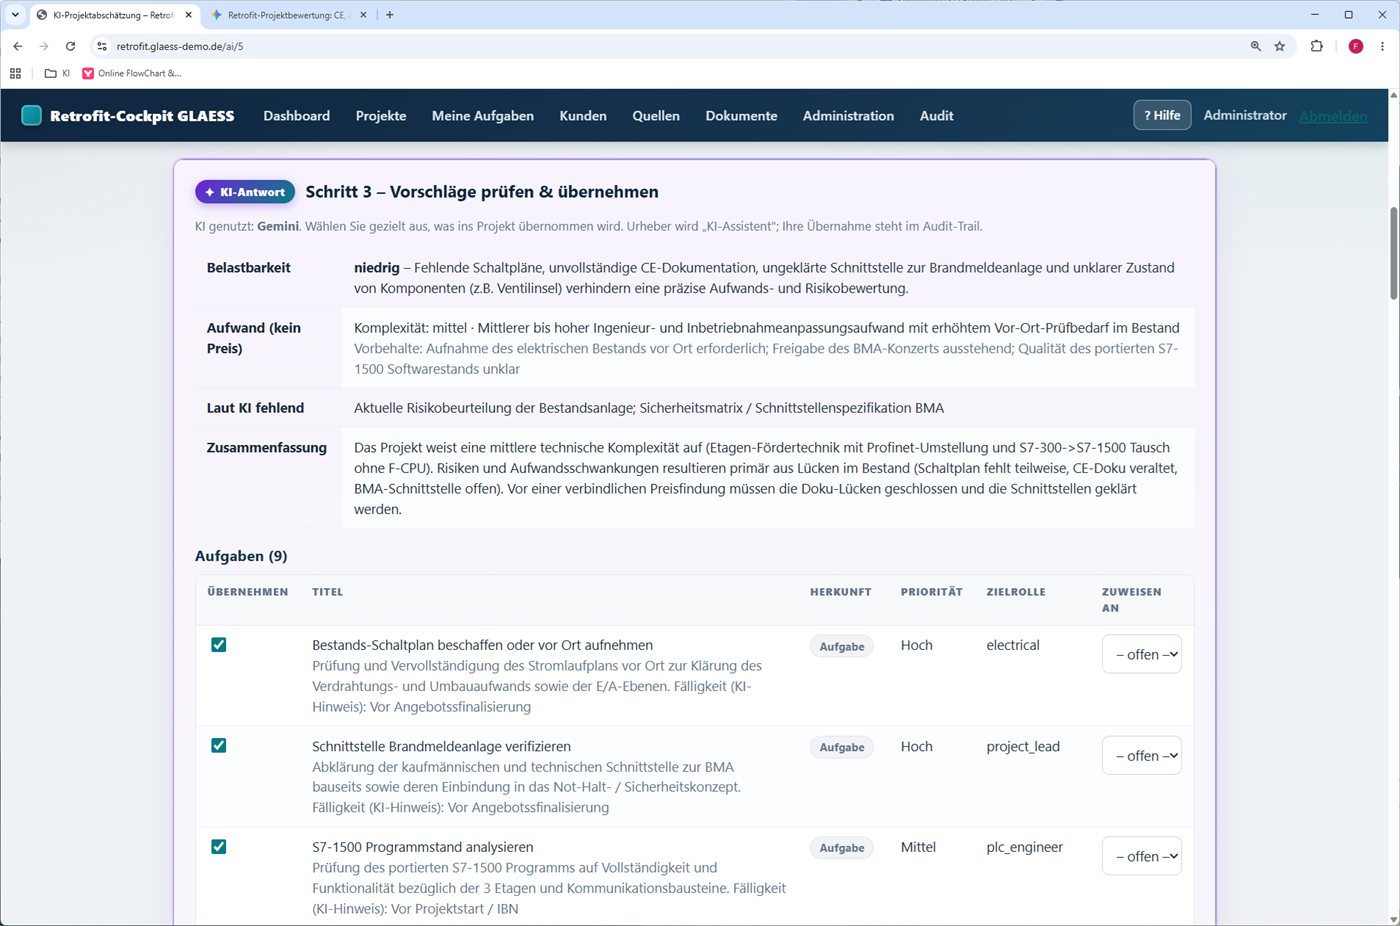
Task: Uncheck the S7-1500 Programmstand analysieren checkbox
Action: pyautogui.click(x=219, y=847)
